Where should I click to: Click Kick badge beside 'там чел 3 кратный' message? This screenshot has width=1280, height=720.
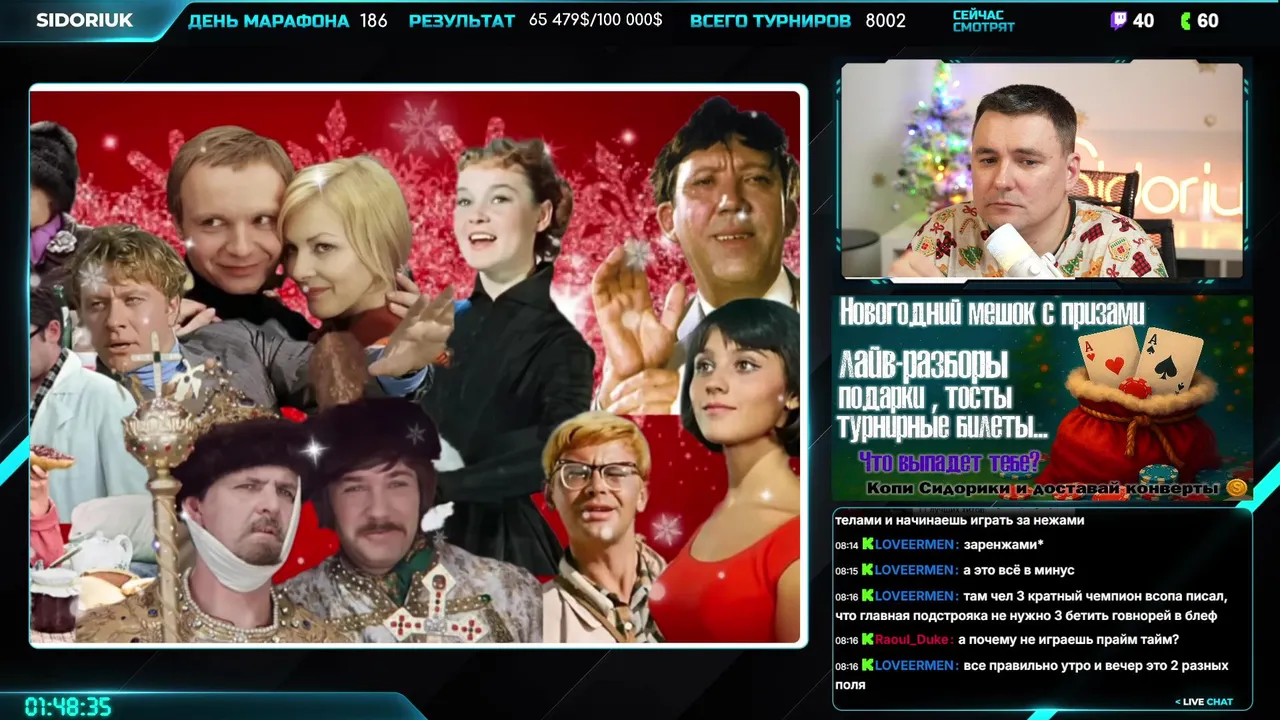[x=868, y=596]
